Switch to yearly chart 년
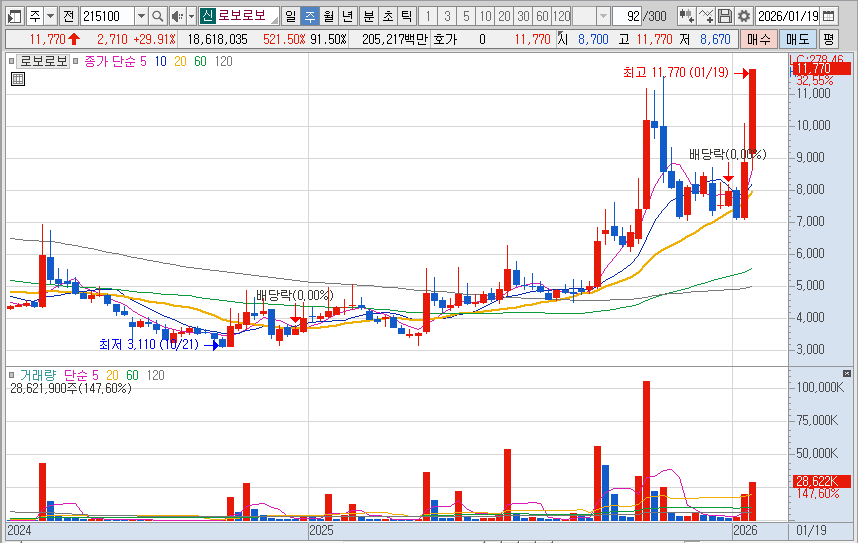 coord(347,16)
